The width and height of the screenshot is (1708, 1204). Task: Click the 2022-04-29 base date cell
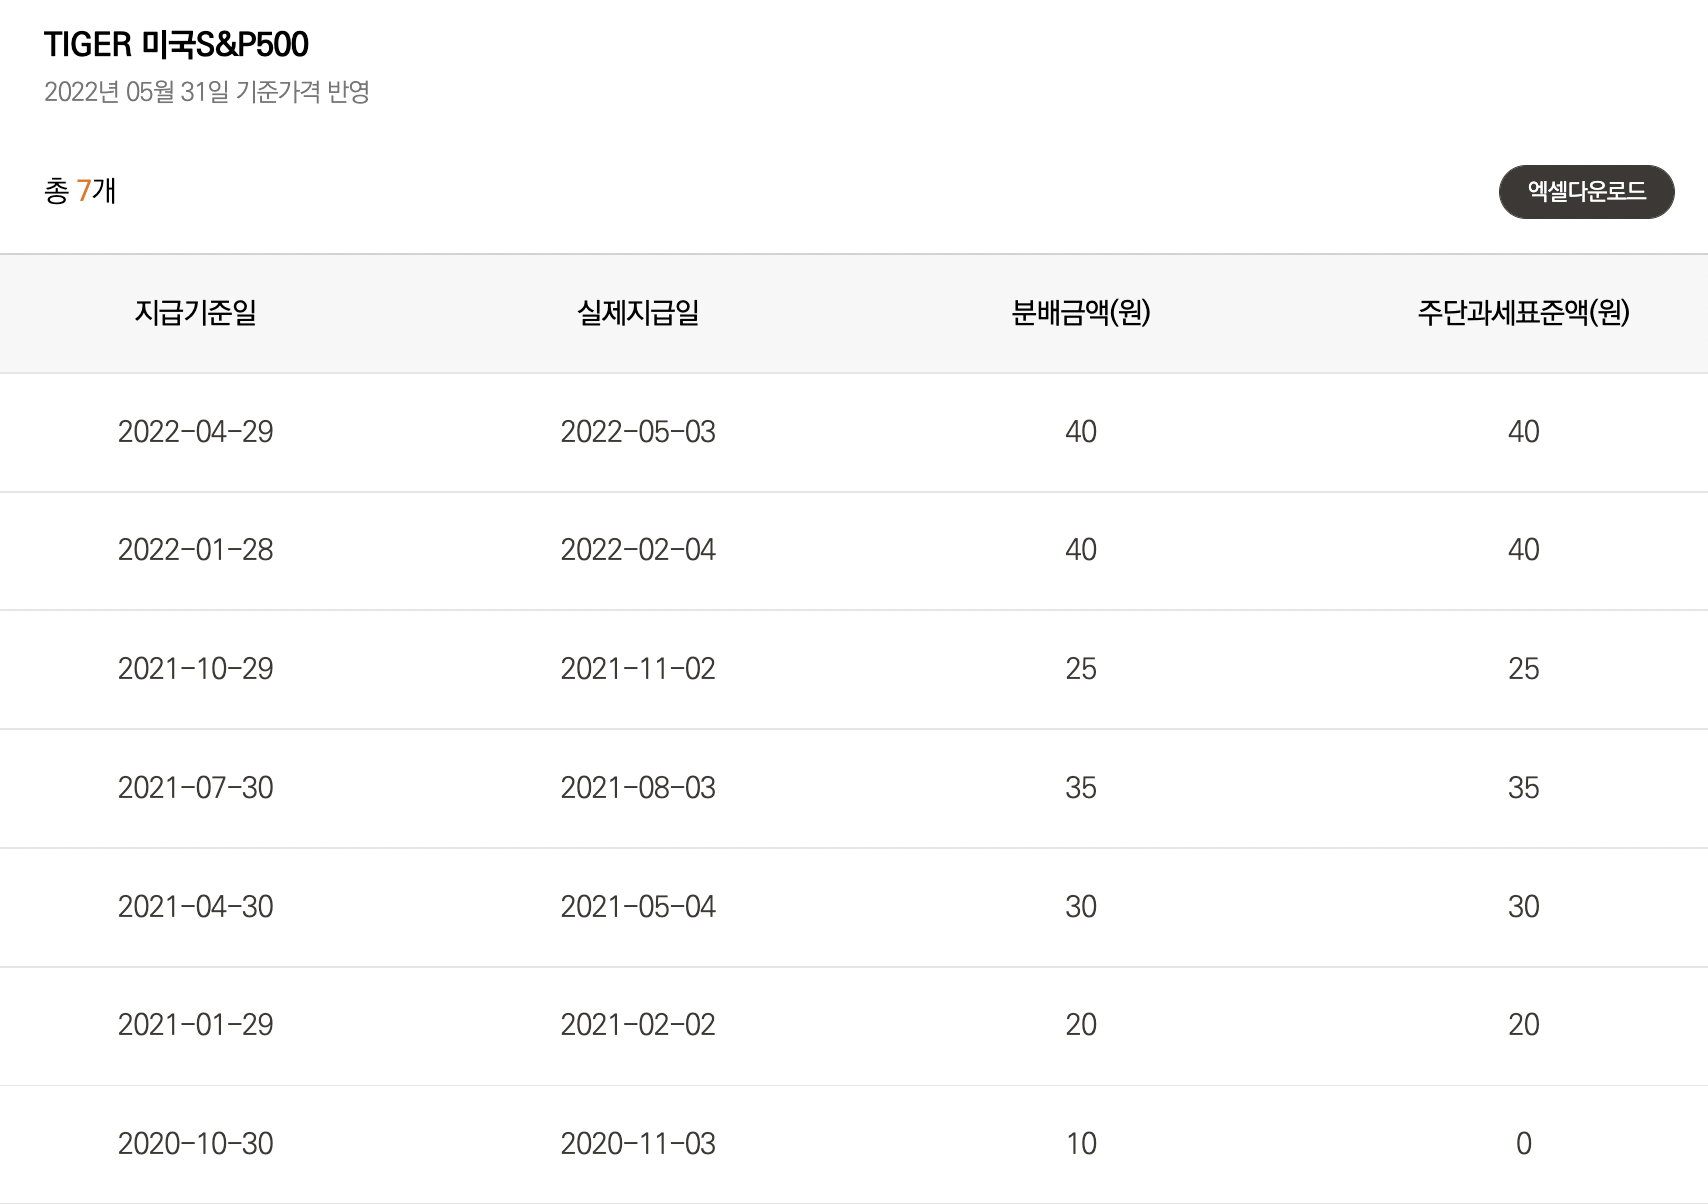pyautogui.click(x=196, y=432)
